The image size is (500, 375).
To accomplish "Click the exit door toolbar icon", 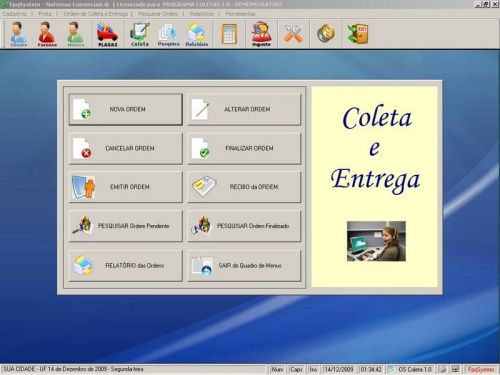I will [357, 34].
